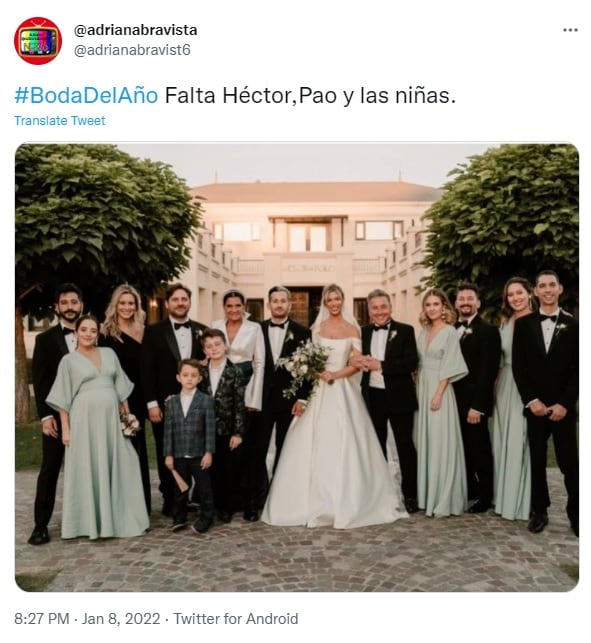Open the TV-logo profile avatar

coord(38,41)
